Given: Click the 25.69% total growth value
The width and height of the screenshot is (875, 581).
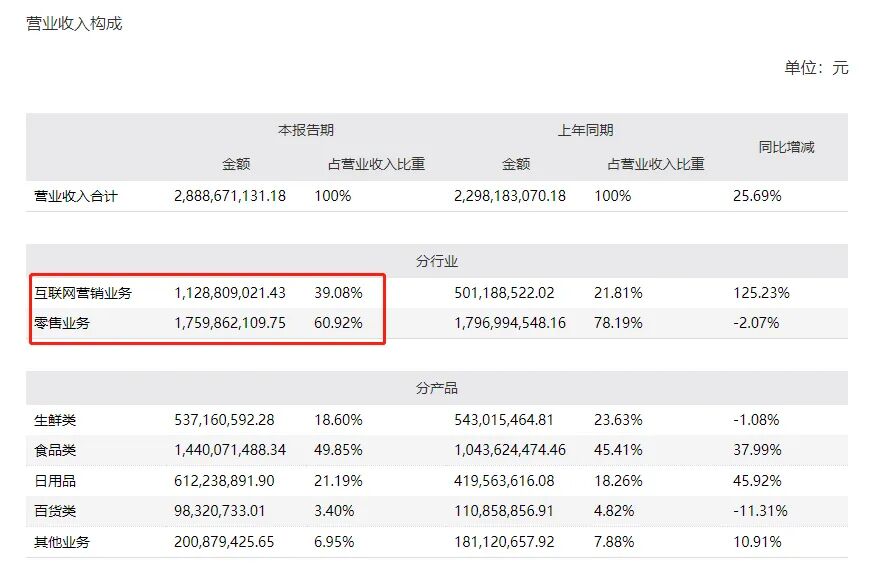Looking at the screenshot, I should (757, 196).
